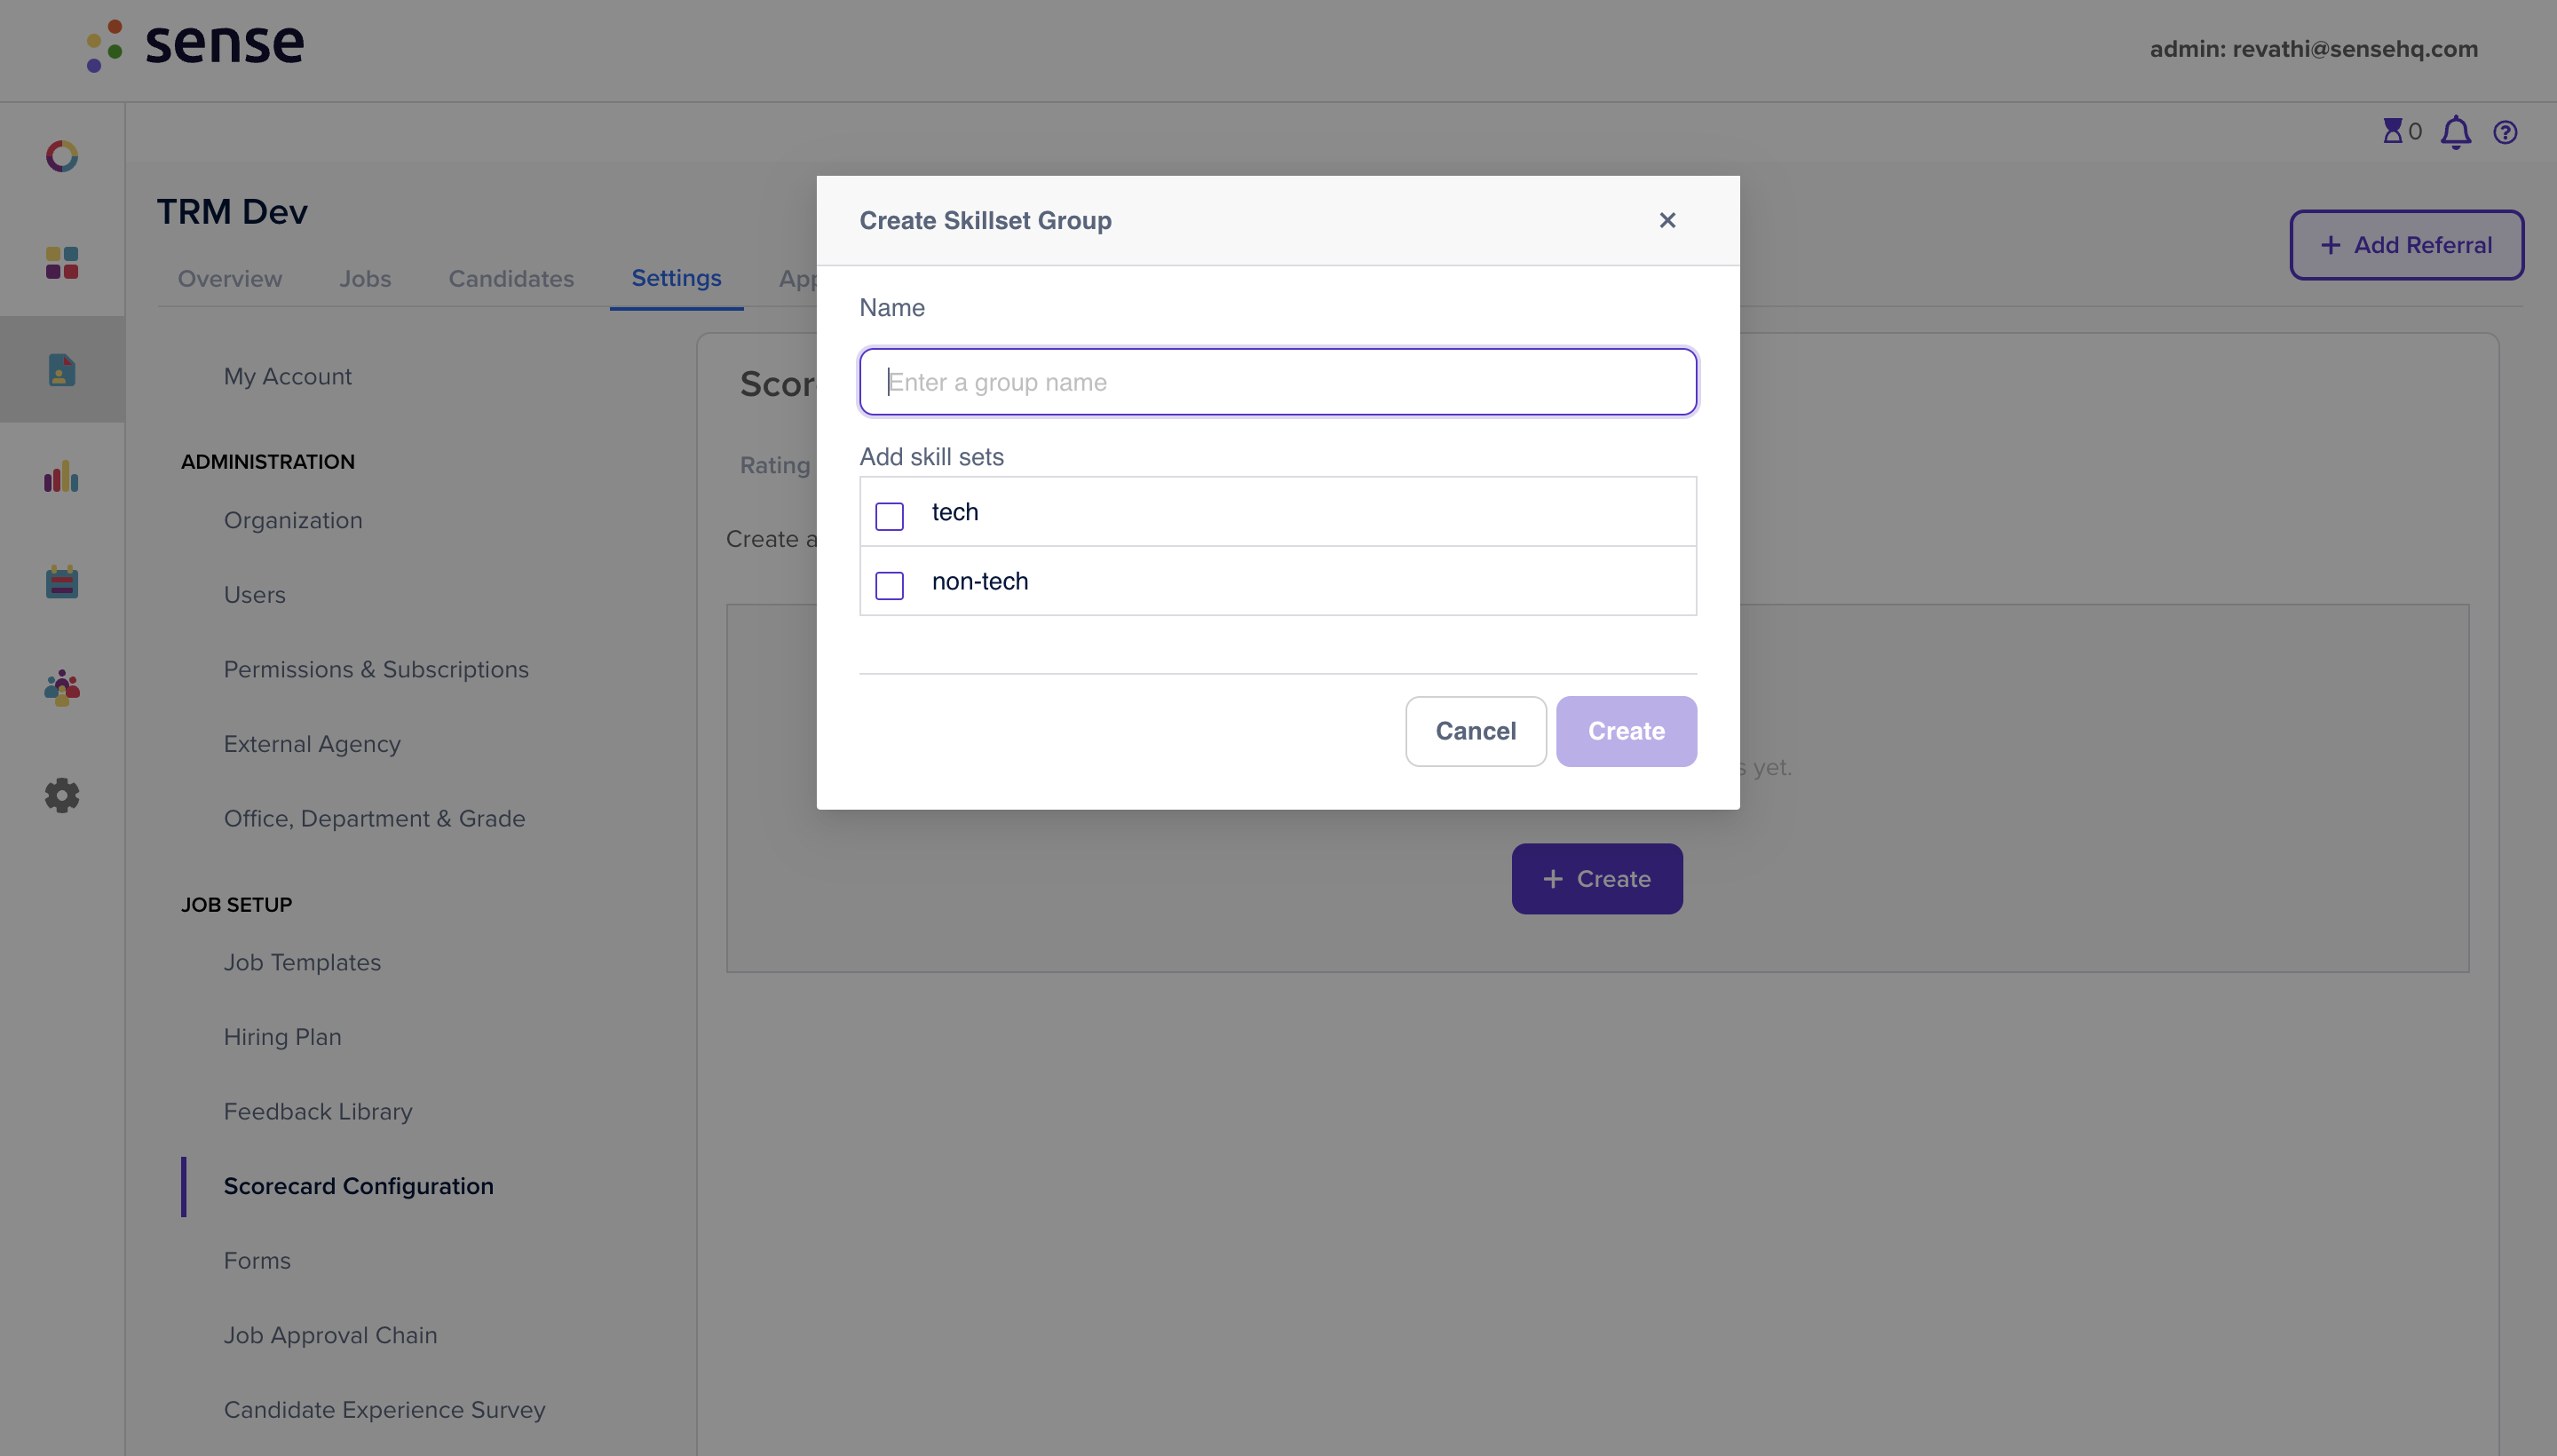This screenshot has width=2557, height=1456.
Task: Open Permissions & Subscriptions
Action: click(x=376, y=669)
